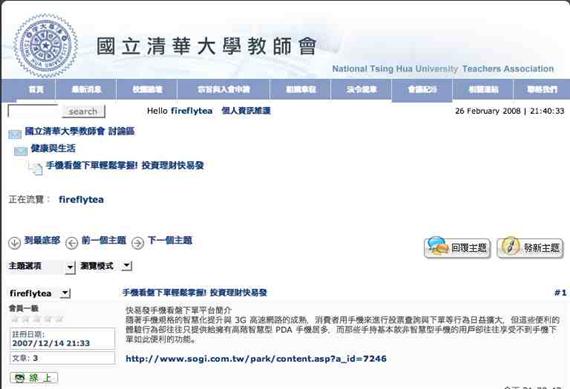
Task: Click the down-arrow circle icon for 到最底部
Action: pyautogui.click(x=15, y=243)
